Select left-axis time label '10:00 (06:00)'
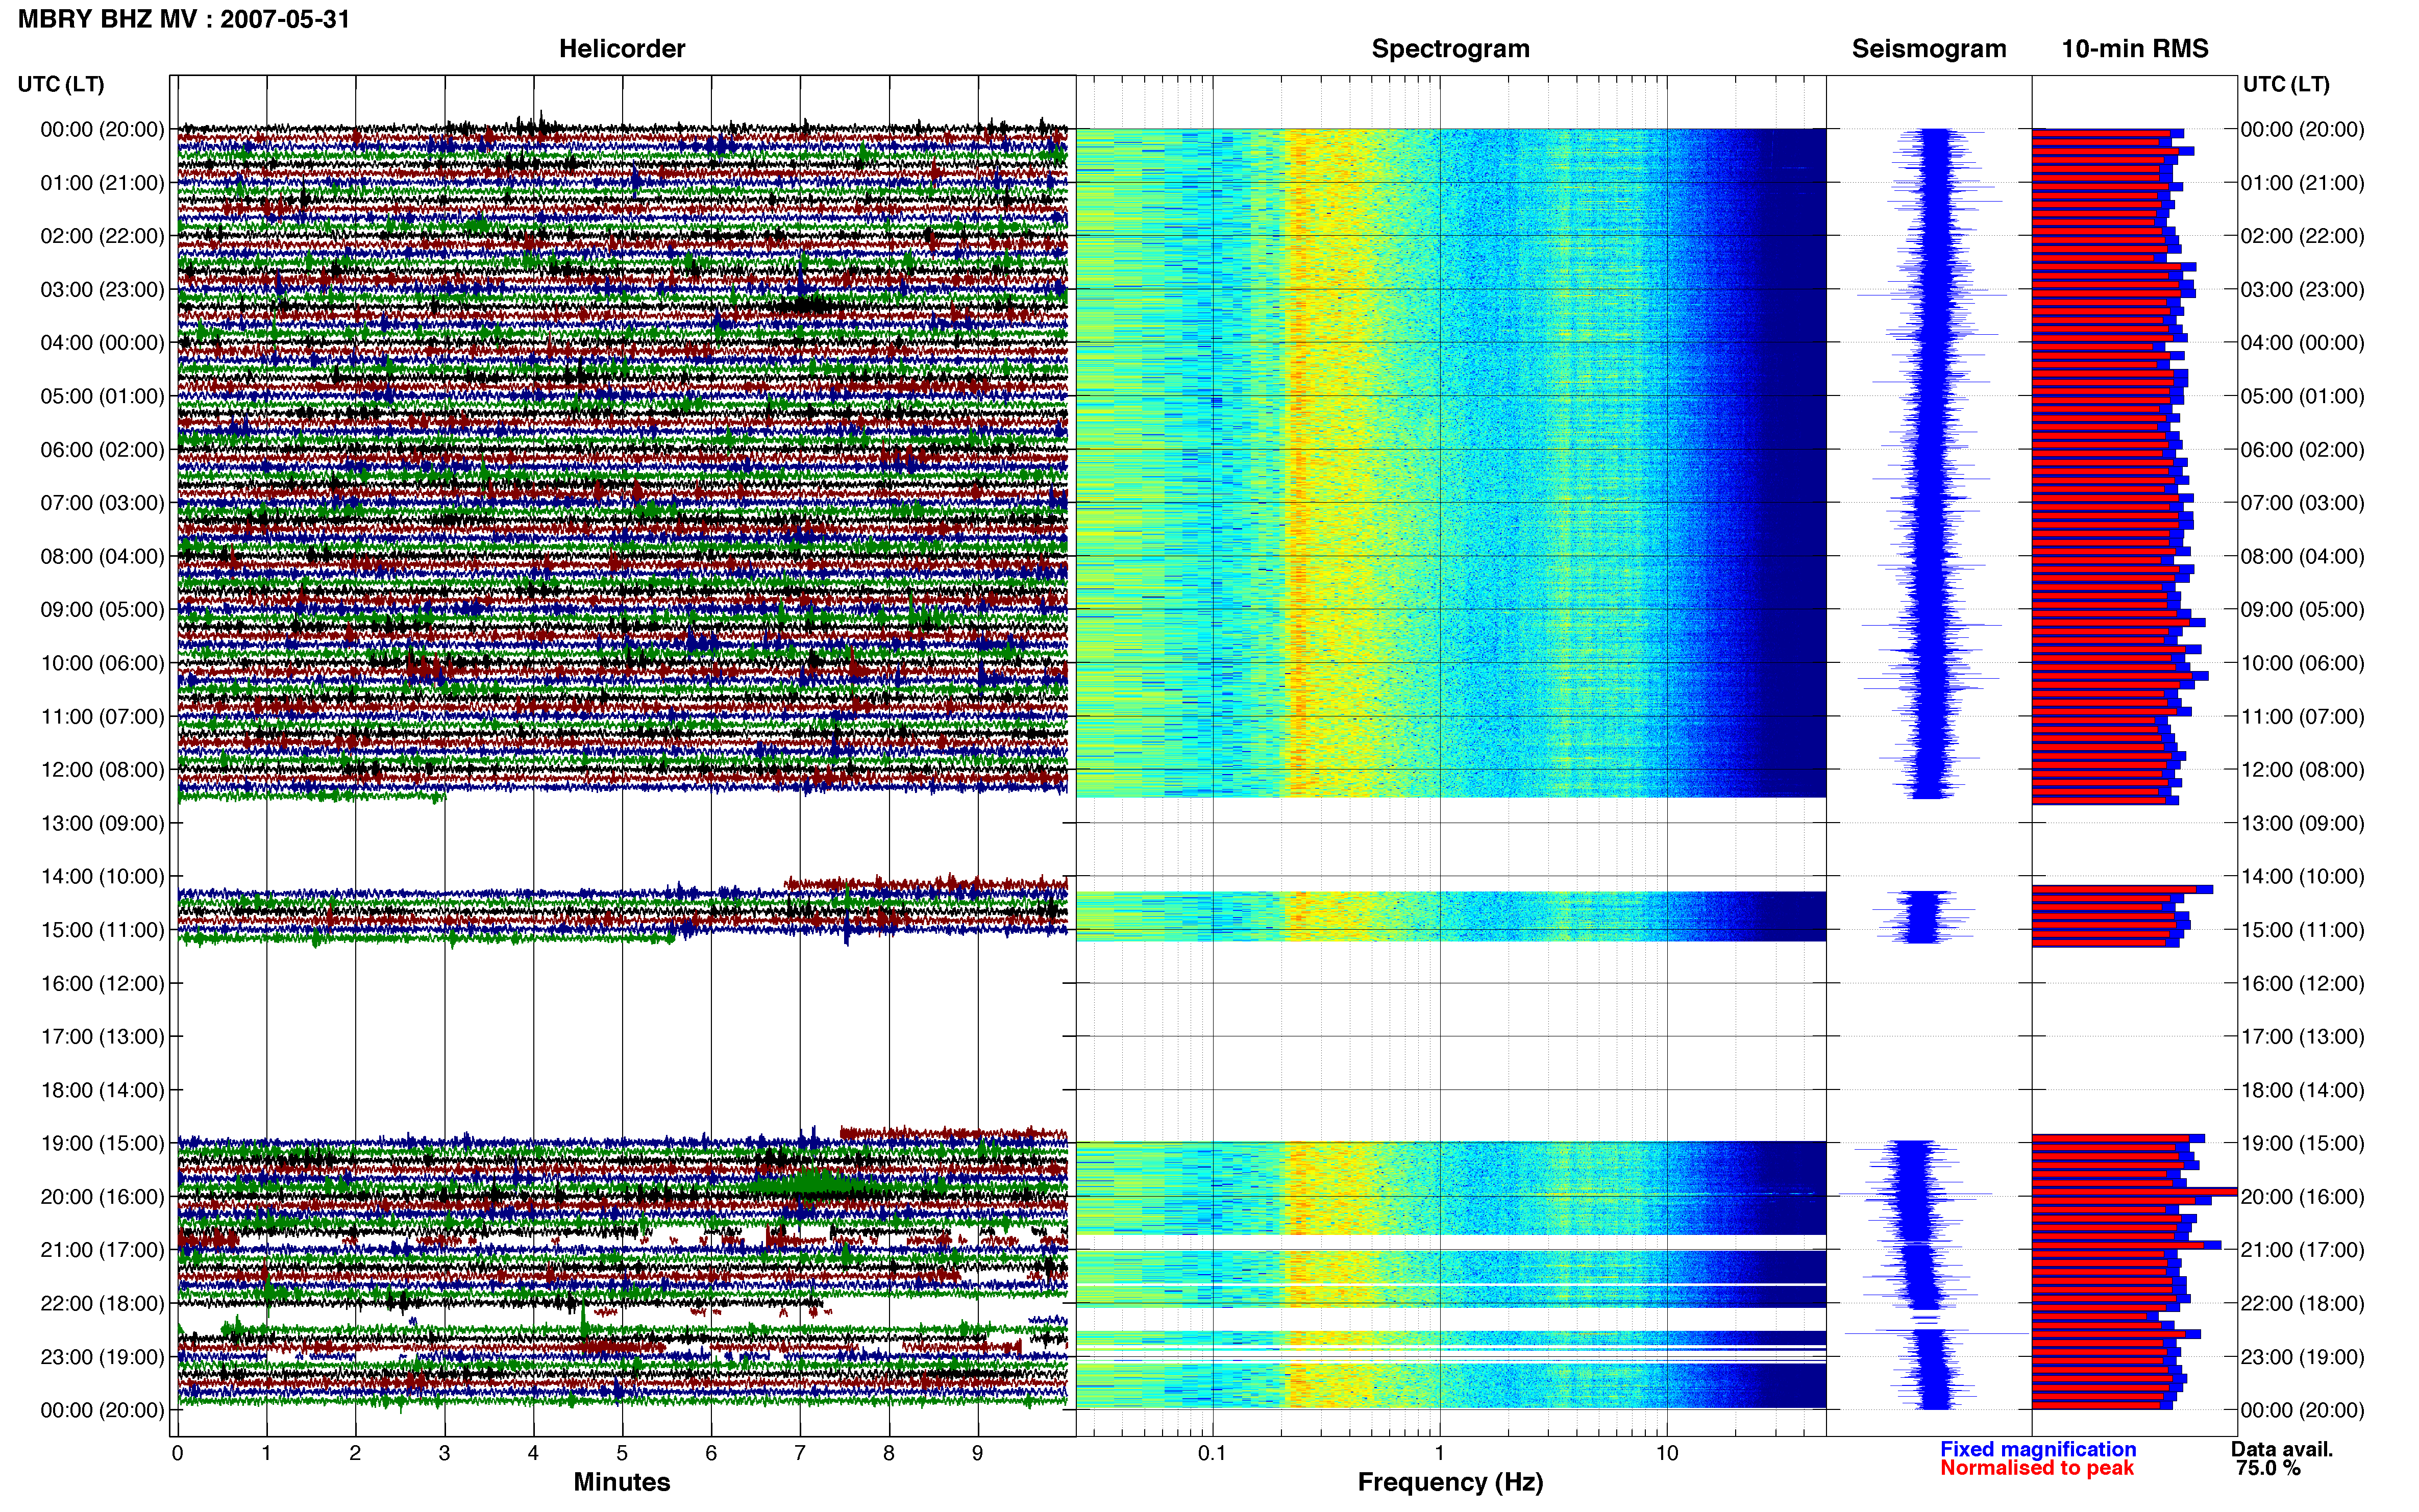This screenshot has width=2419, height=1512. coord(102,663)
